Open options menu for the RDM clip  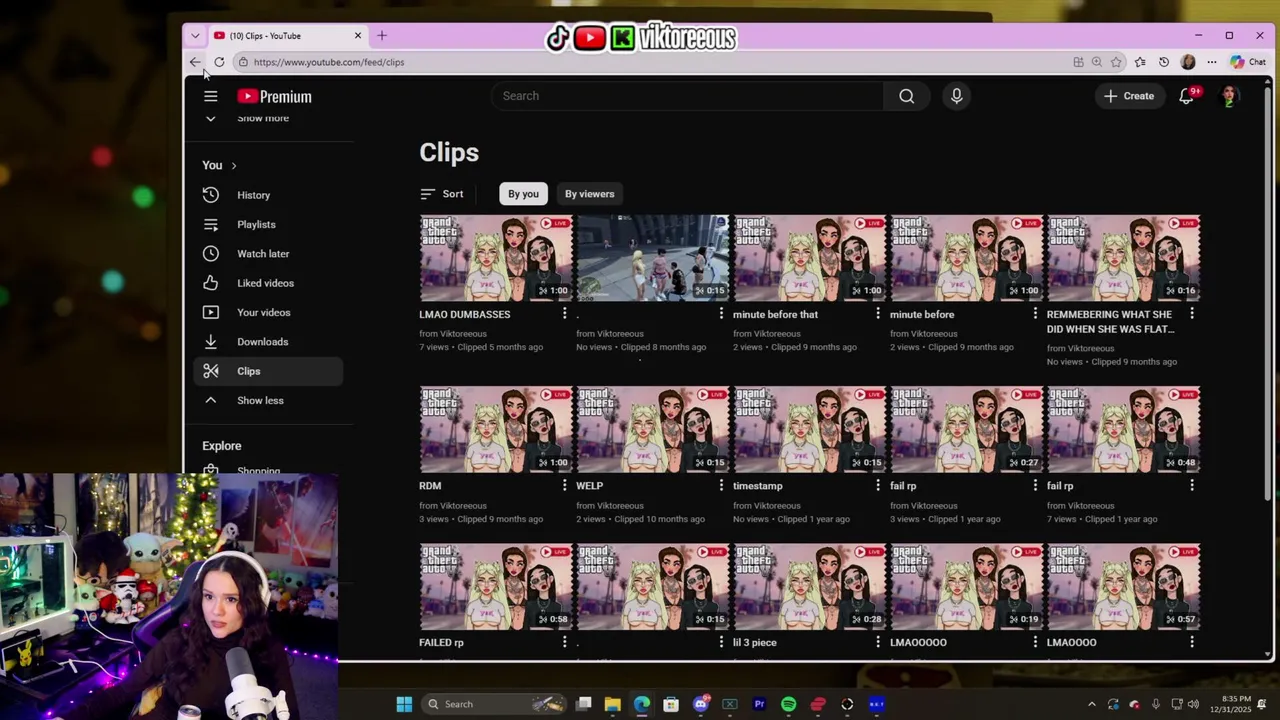[564, 486]
